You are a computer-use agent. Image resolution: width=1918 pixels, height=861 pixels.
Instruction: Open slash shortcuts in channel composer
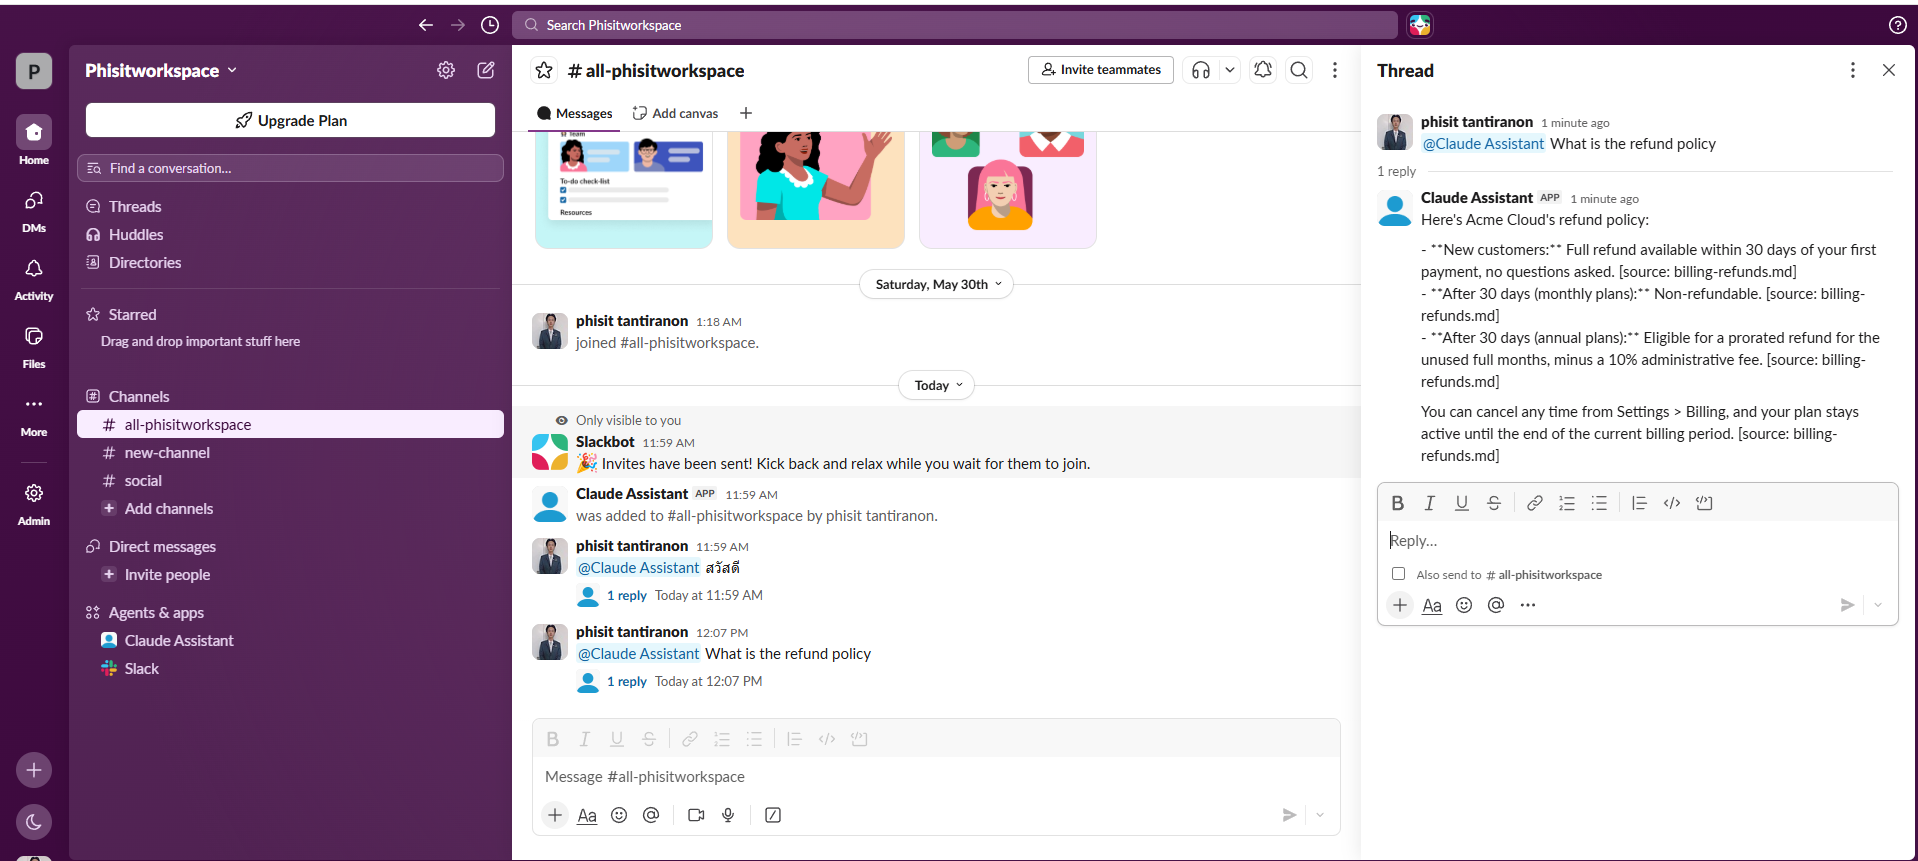click(773, 815)
